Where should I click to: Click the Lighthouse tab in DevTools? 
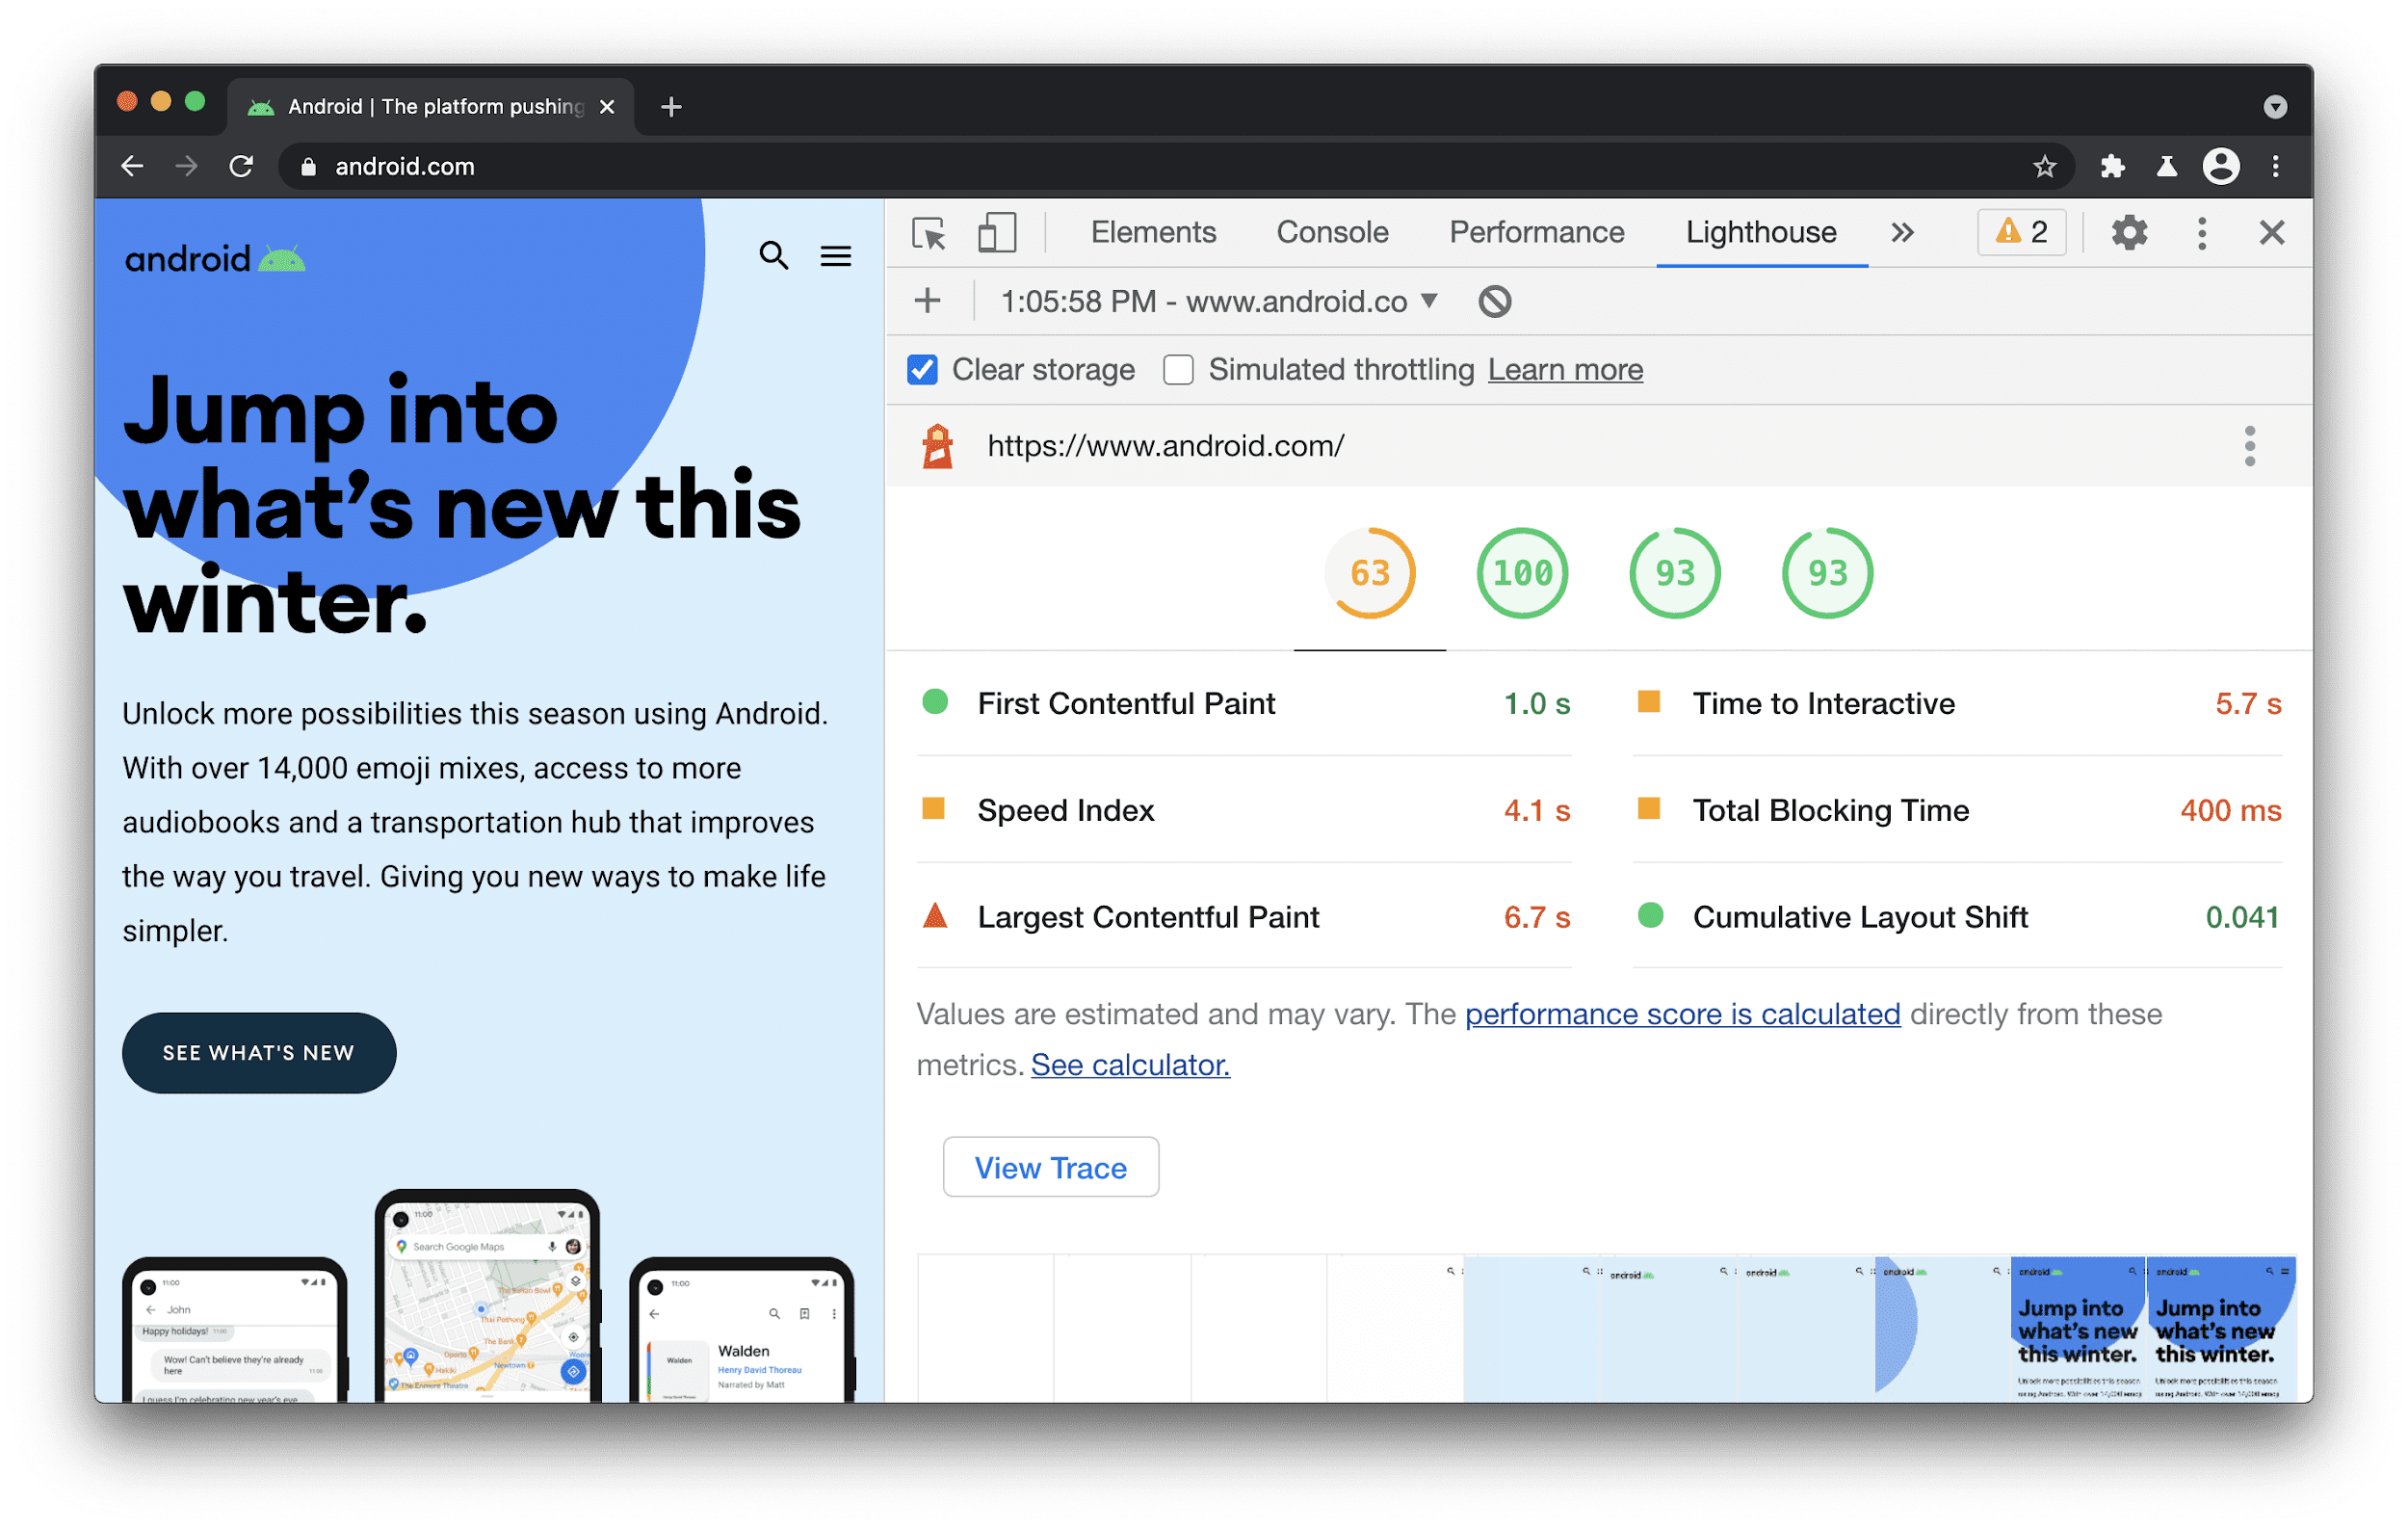(1759, 232)
